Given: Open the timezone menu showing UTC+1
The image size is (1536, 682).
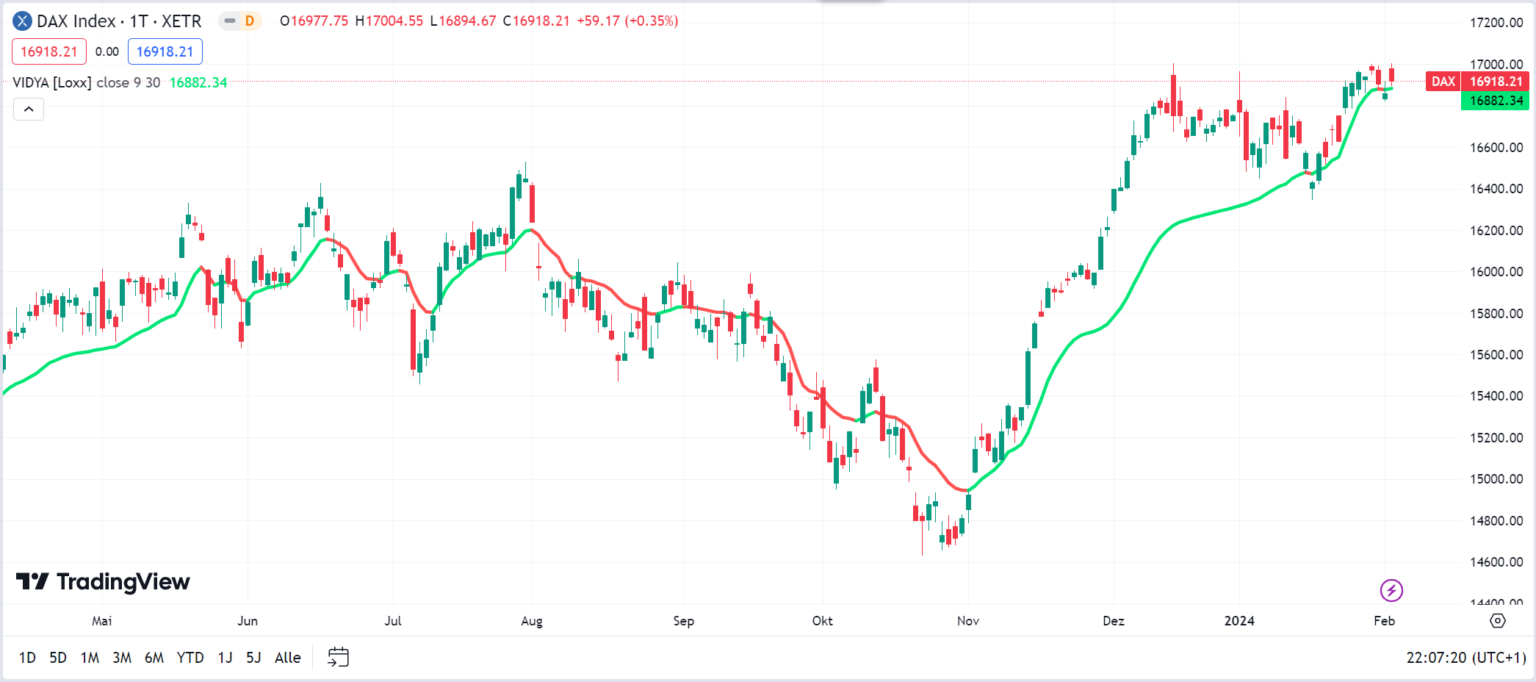Looking at the screenshot, I should click(1465, 657).
